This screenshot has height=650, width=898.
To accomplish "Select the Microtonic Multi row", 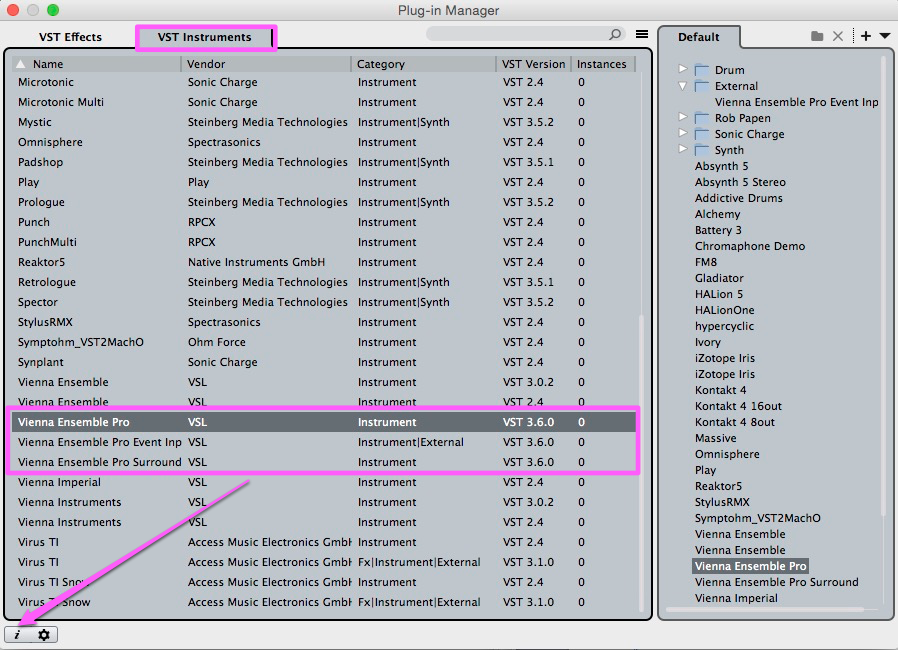I will point(324,102).
